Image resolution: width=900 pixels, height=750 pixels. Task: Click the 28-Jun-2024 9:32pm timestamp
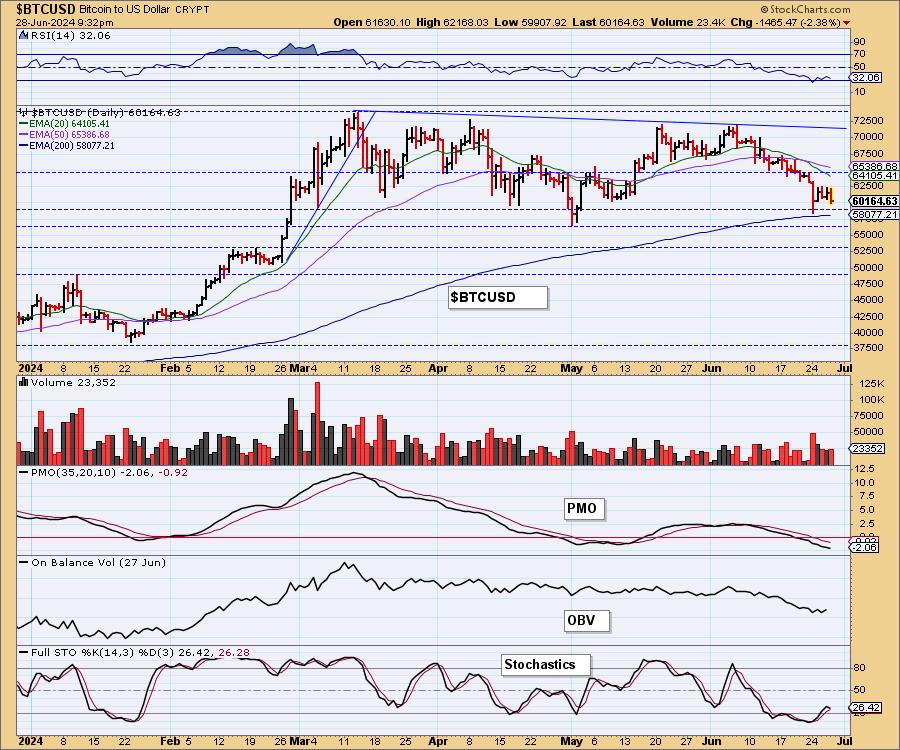pyautogui.click(x=64, y=22)
